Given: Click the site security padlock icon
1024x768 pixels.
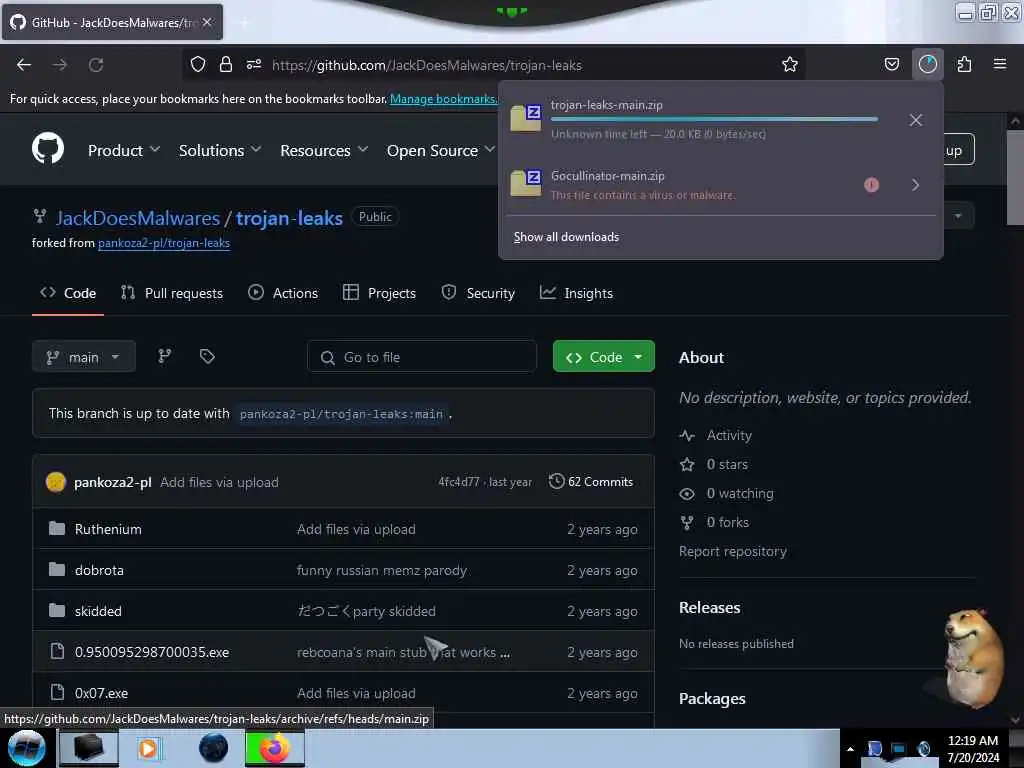Looking at the screenshot, I should (x=226, y=64).
